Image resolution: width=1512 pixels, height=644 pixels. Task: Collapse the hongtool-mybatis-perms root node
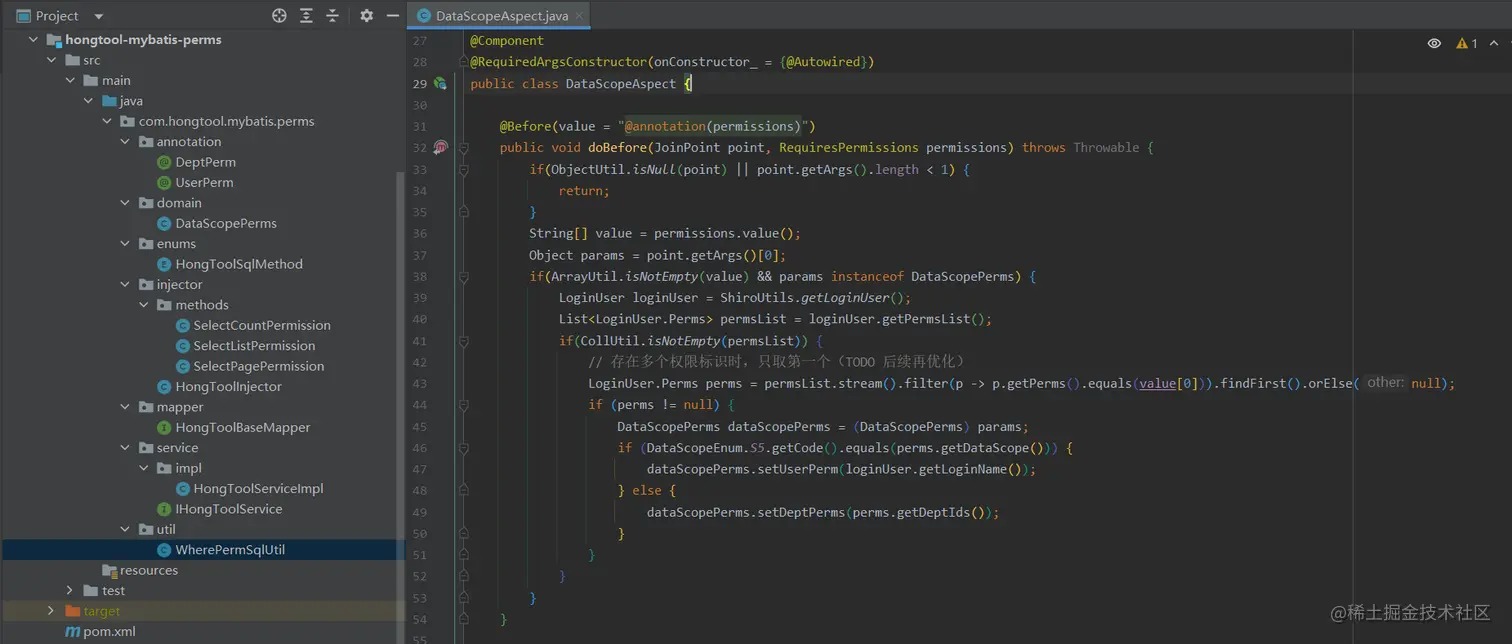click(33, 40)
